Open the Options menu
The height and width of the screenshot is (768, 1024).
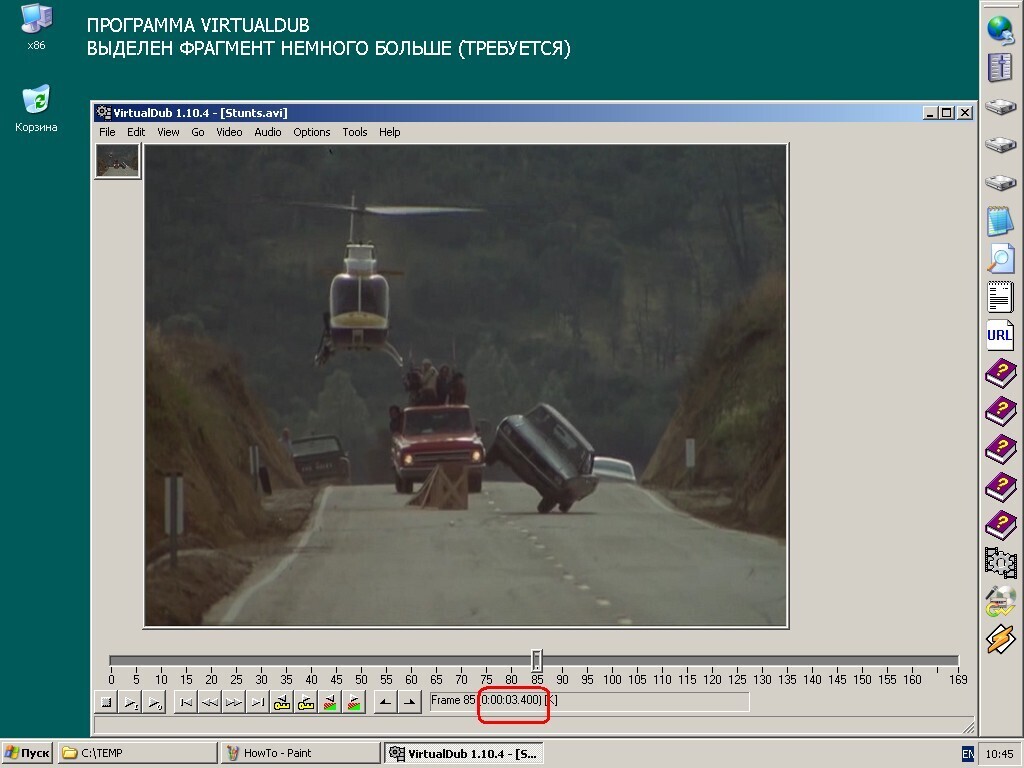(312, 132)
